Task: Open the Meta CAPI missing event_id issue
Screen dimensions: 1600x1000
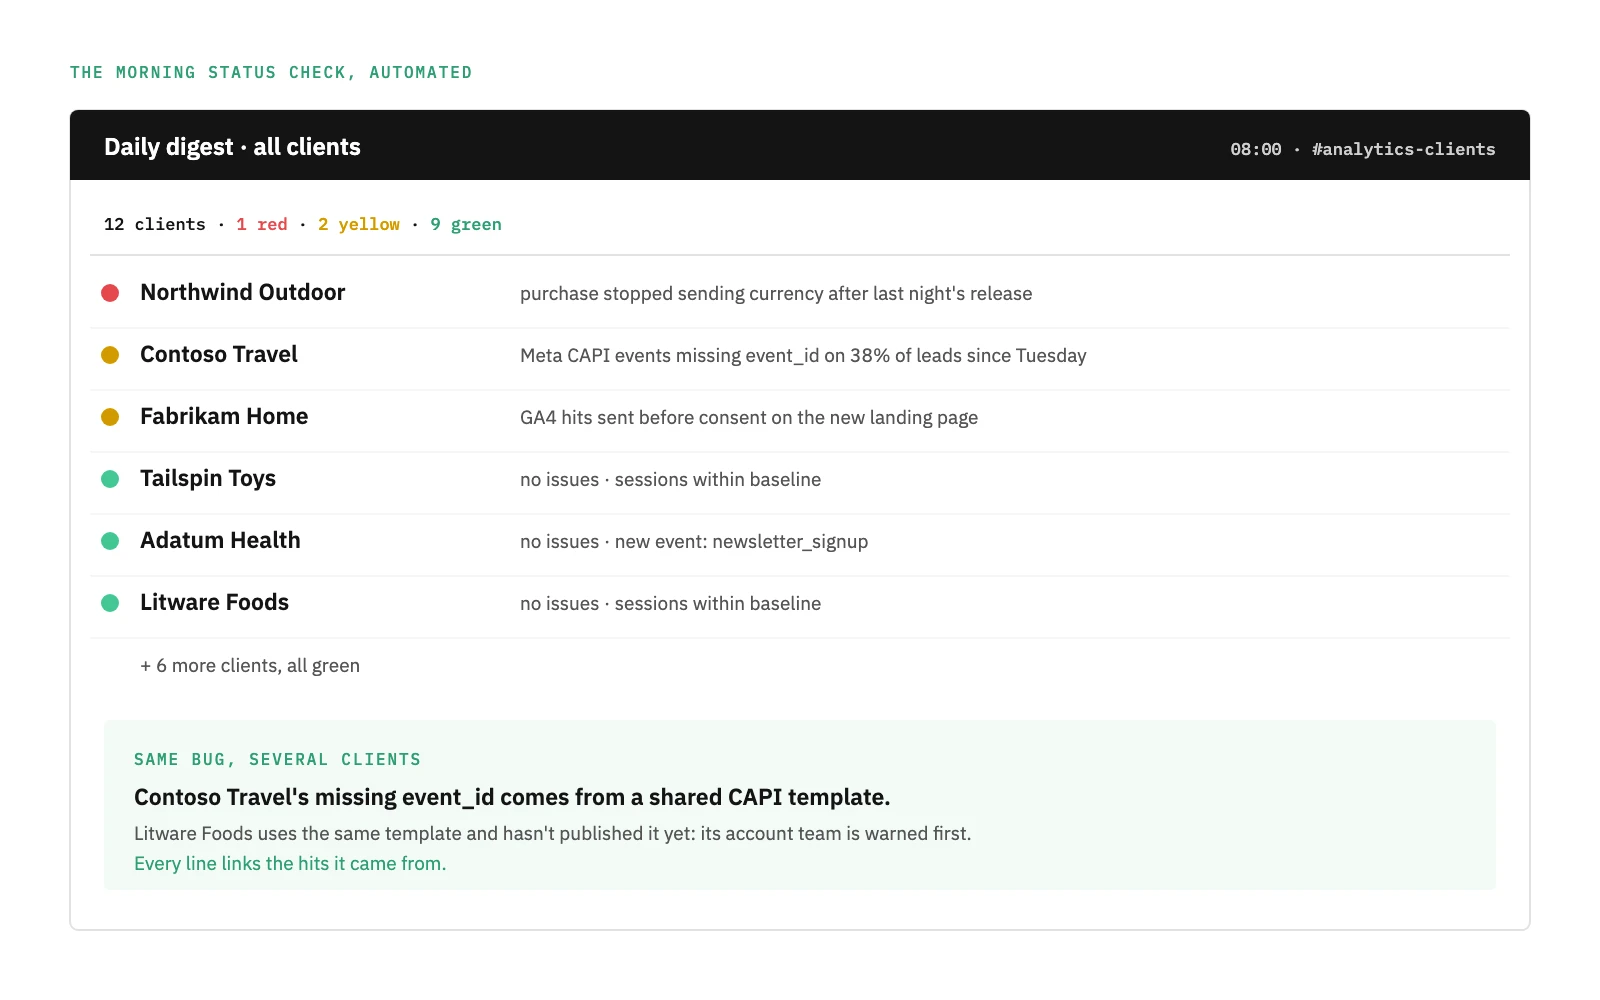Action: coord(803,356)
